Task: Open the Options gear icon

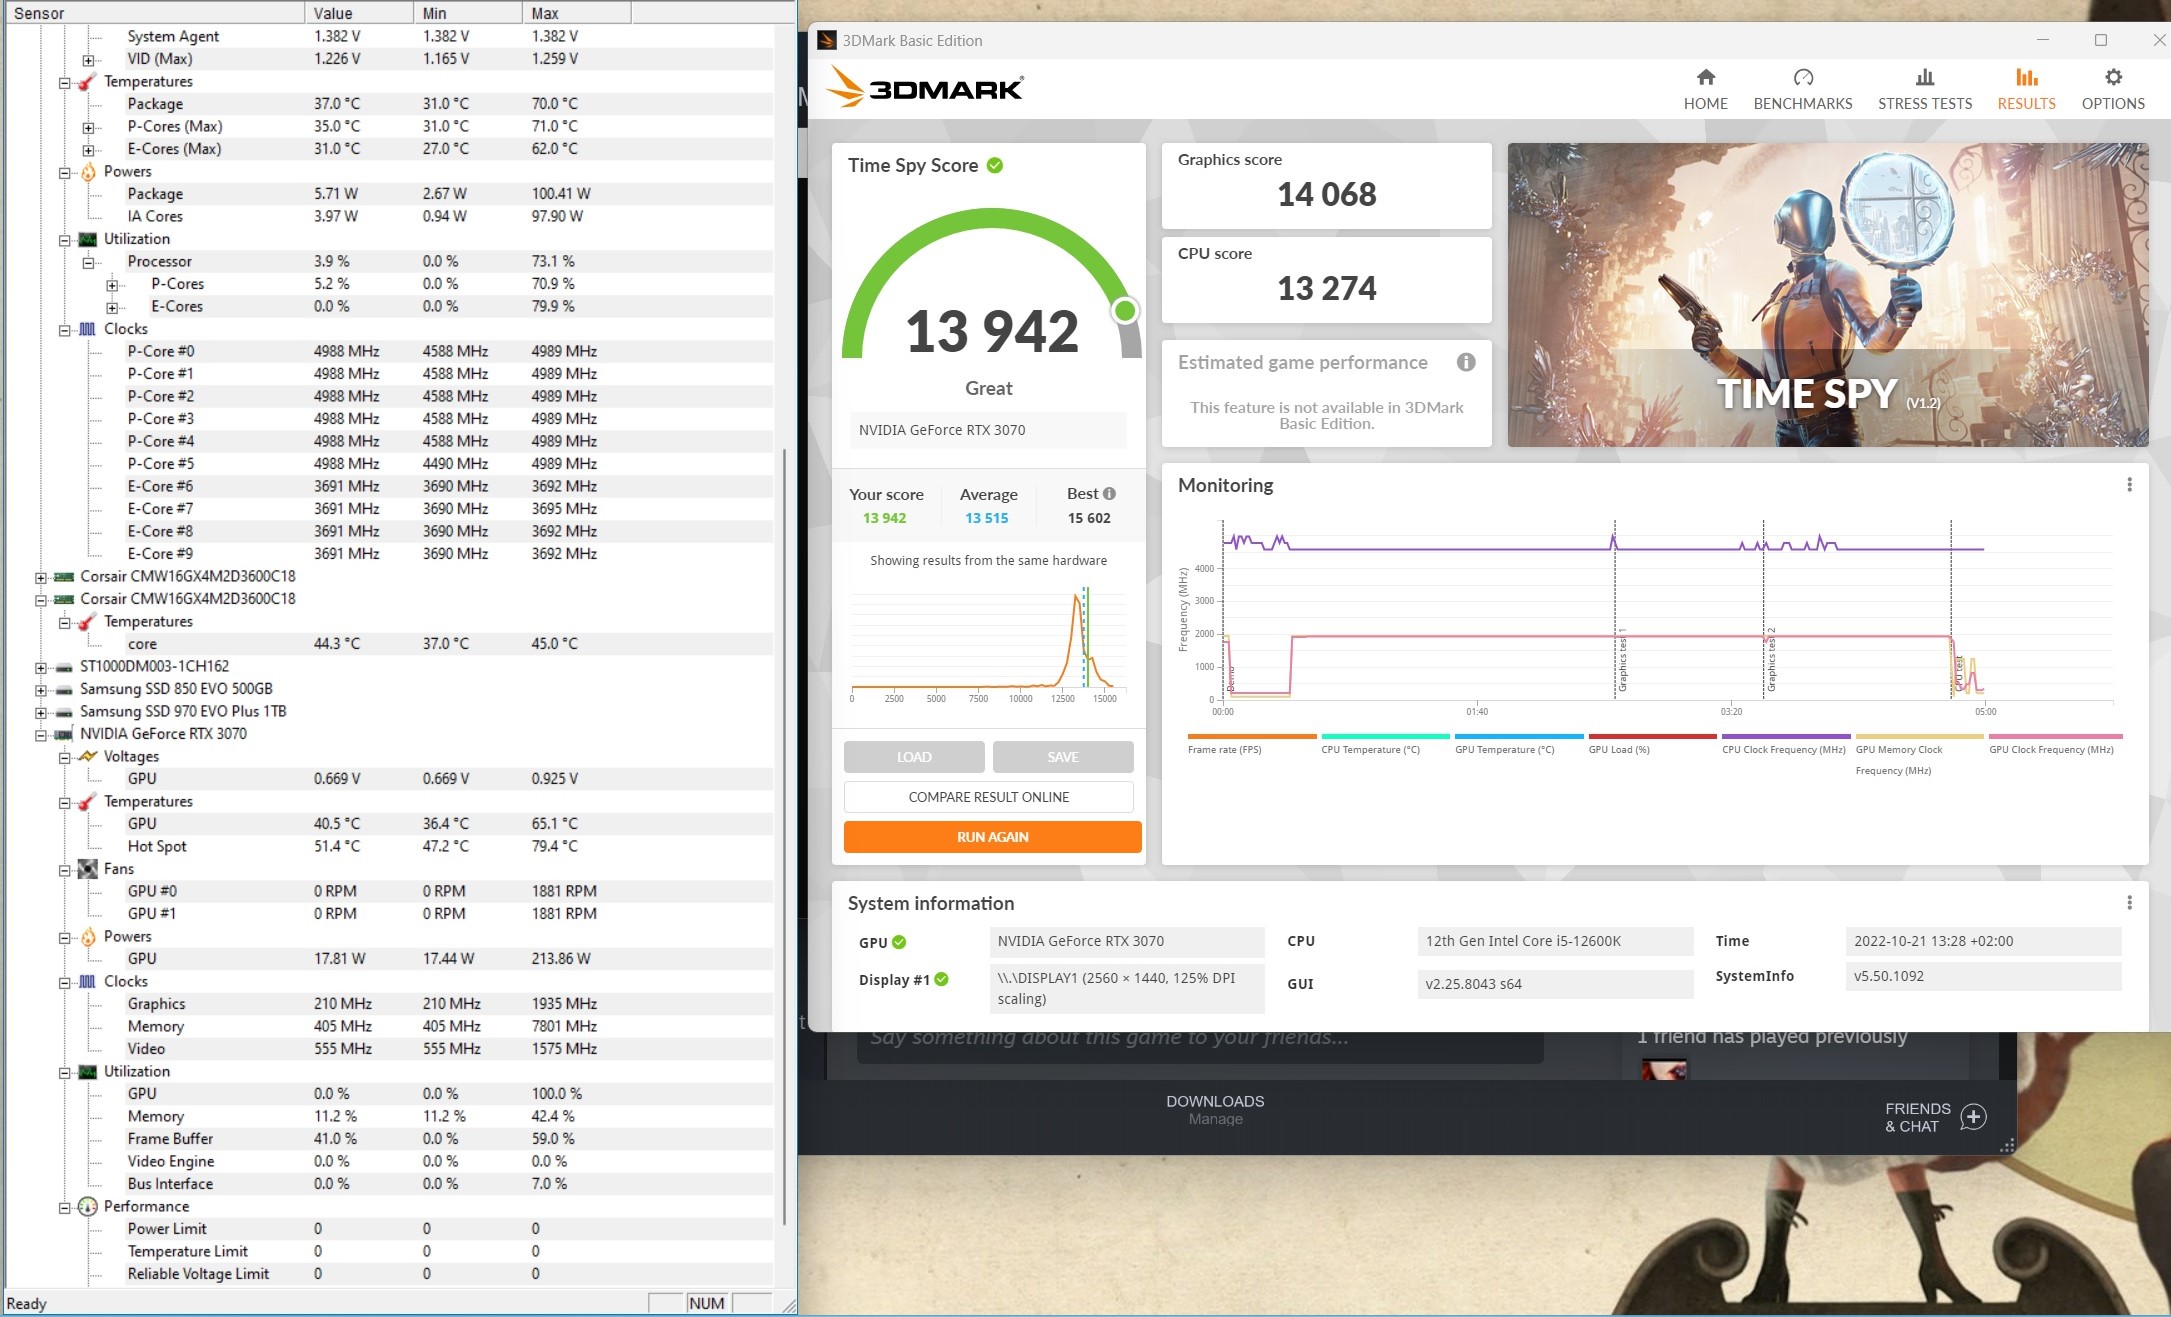Action: (x=2112, y=77)
